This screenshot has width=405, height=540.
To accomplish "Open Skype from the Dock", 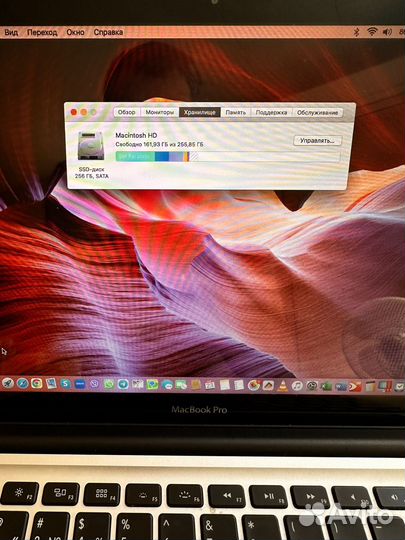I will point(65,384).
